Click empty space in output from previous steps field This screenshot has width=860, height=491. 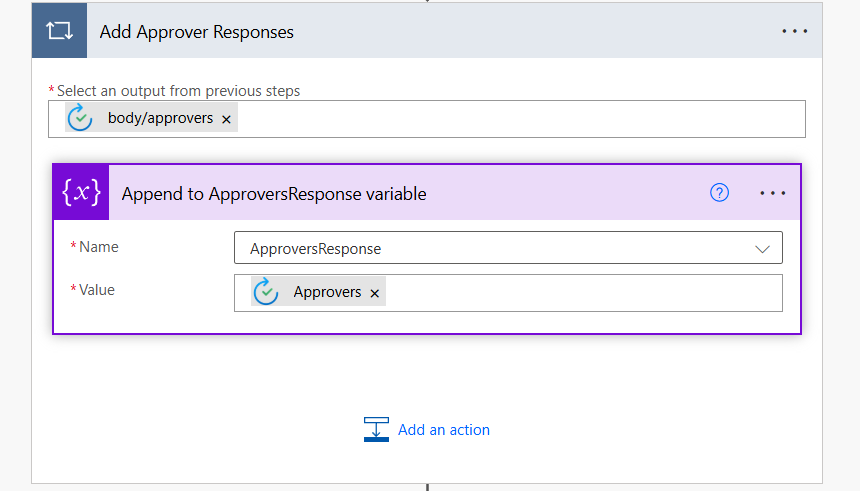pos(520,118)
